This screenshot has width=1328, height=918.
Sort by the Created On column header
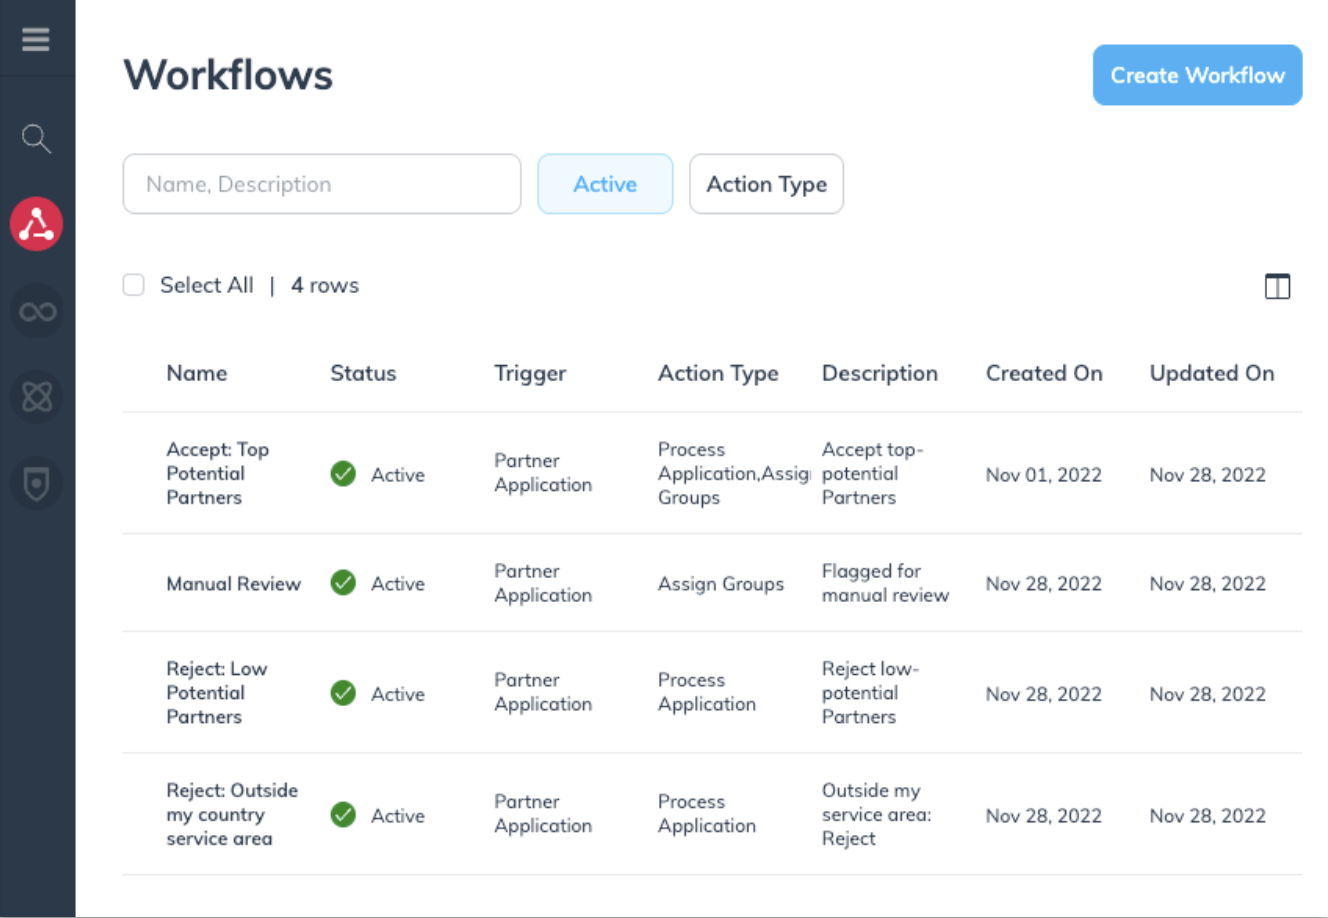(x=1044, y=373)
